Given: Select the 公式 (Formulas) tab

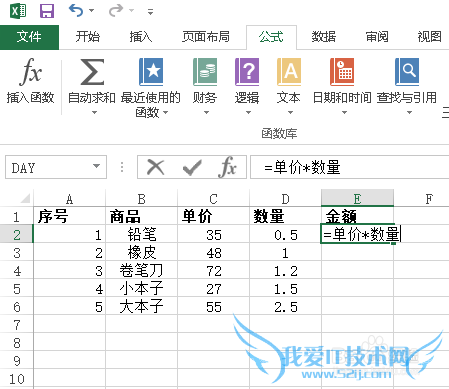Looking at the screenshot, I should 271,37.
